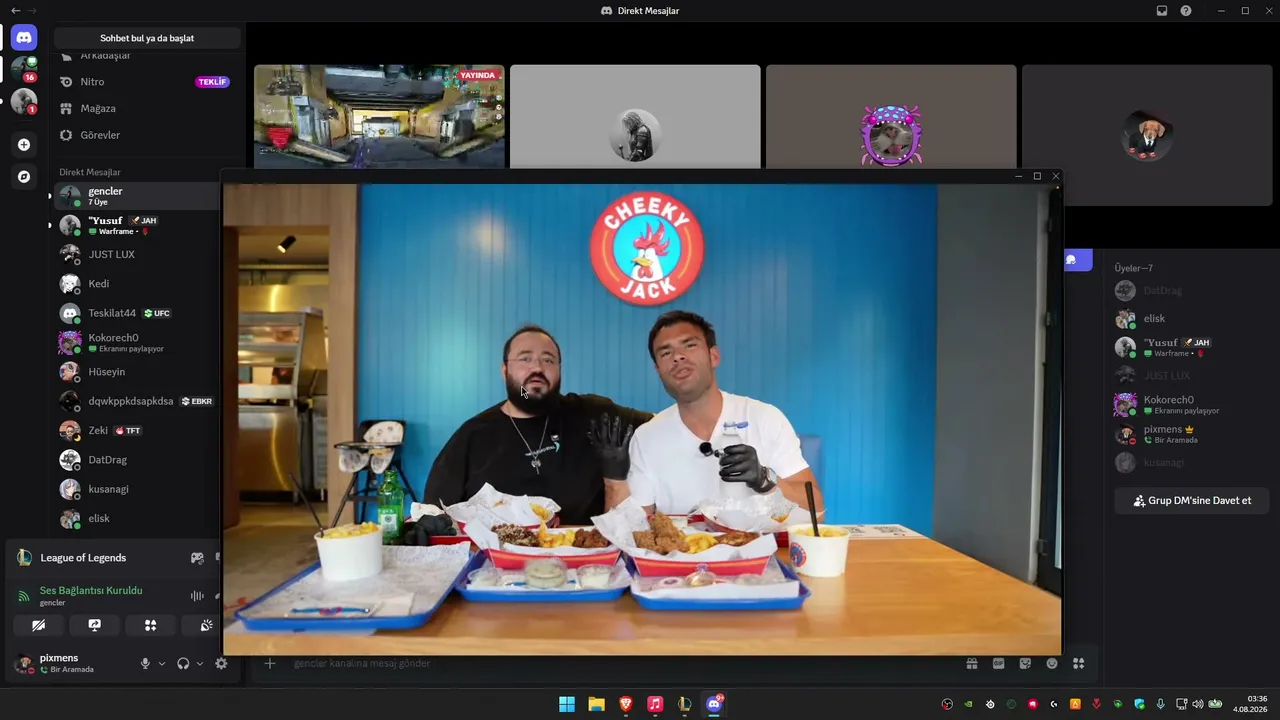Select member pixmens in the Üyeler list

[x=1190, y=434]
